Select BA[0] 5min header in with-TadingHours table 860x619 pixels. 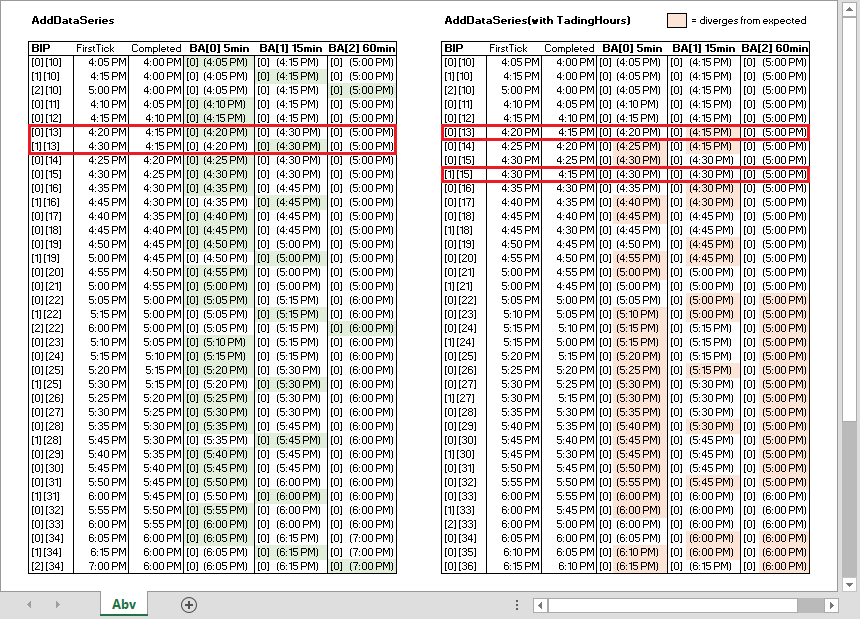(632, 48)
